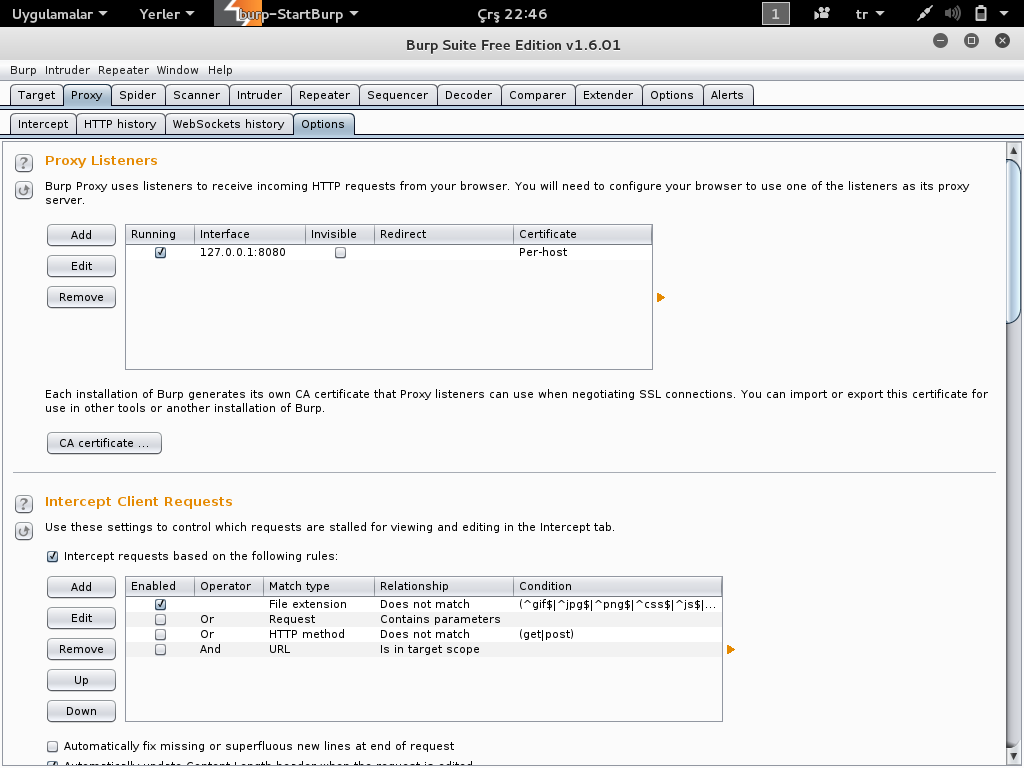Open the Window menu
Viewport: 1024px width, 768px height.
point(177,70)
